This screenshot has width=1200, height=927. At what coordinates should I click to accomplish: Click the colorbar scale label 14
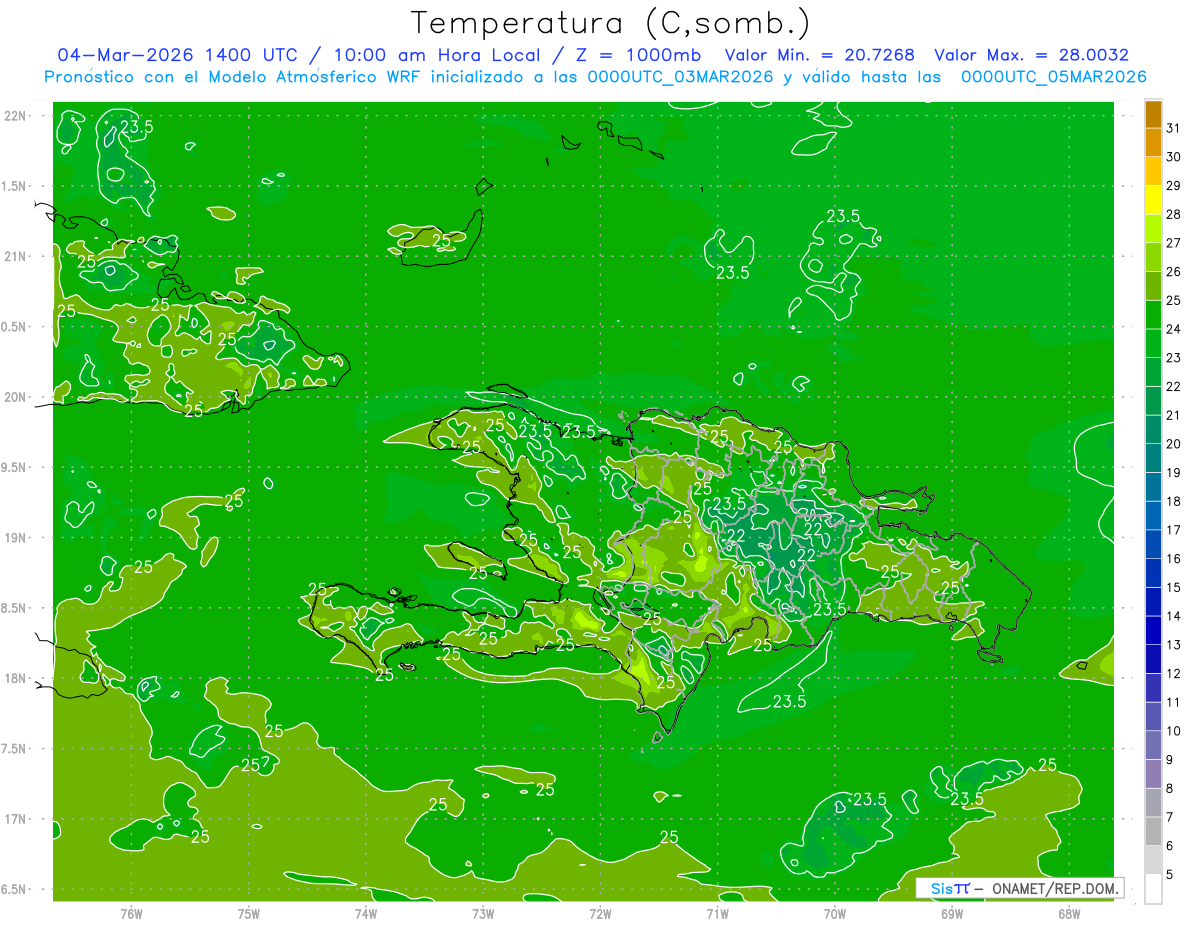(1174, 616)
